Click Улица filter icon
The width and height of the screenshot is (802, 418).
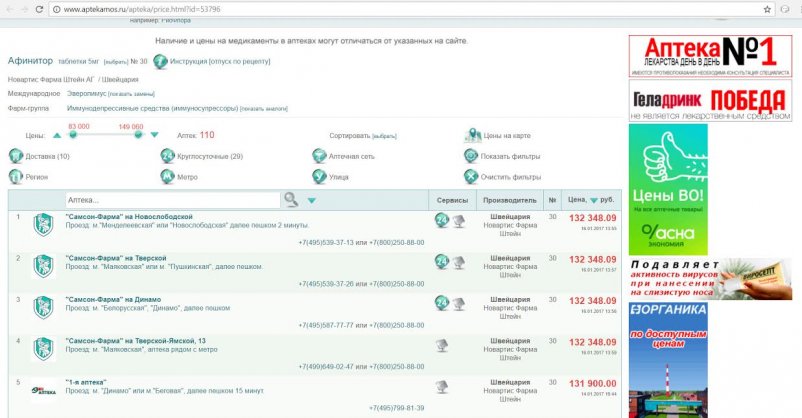point(319,177)
